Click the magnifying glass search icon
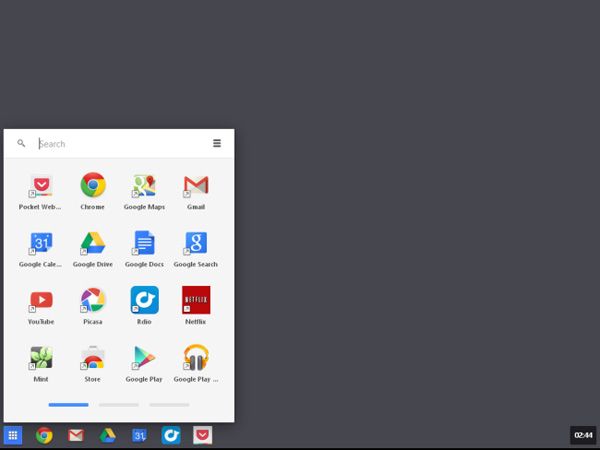This screenshot has width=600, height=450. coord(21,143)
